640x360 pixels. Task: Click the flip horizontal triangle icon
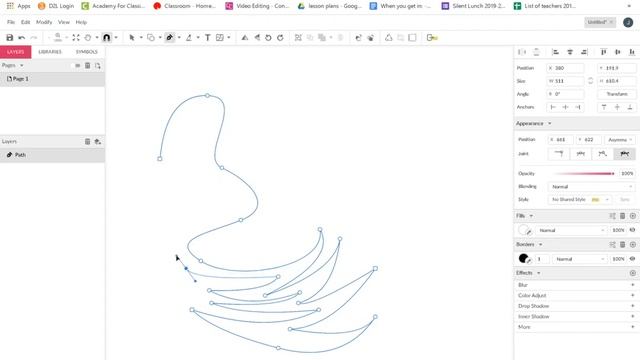pyautogui.click(x=244, y=38)
